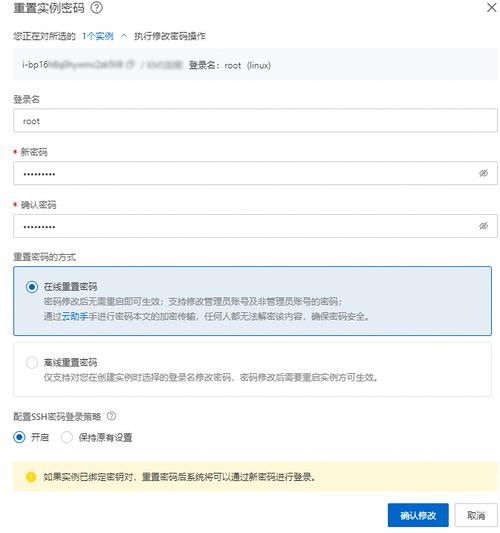Select 在线重置密码 radio option

pos(32,287)
